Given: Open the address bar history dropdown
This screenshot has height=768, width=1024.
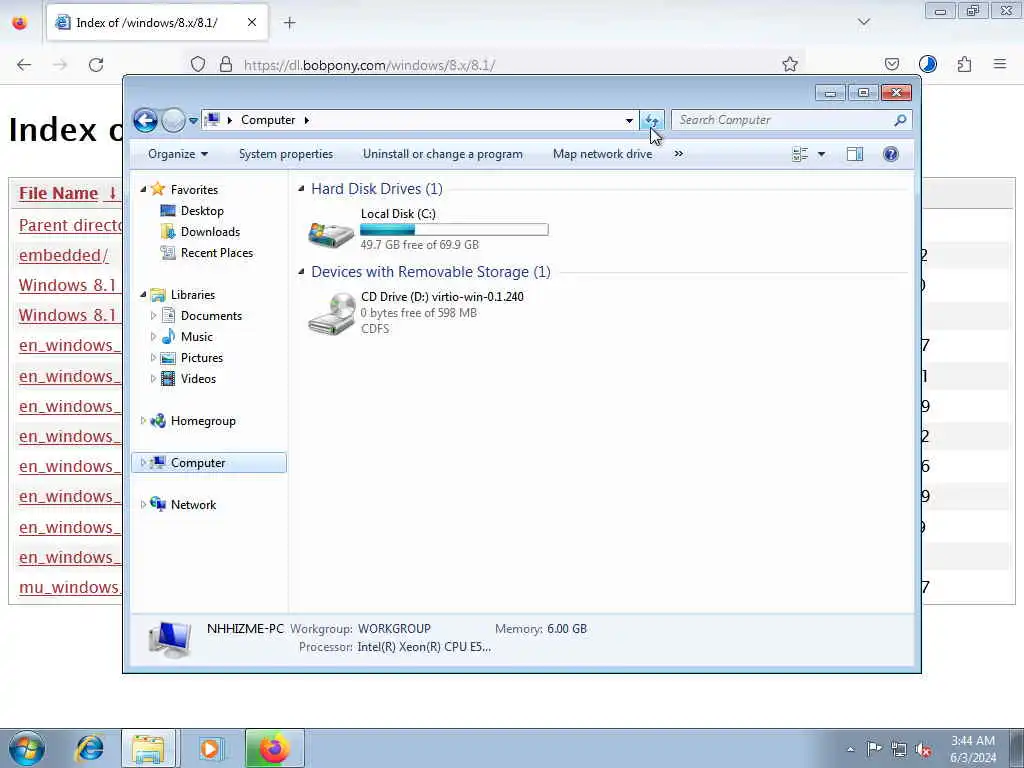Looking at the screenshot, I should point(629,120).
